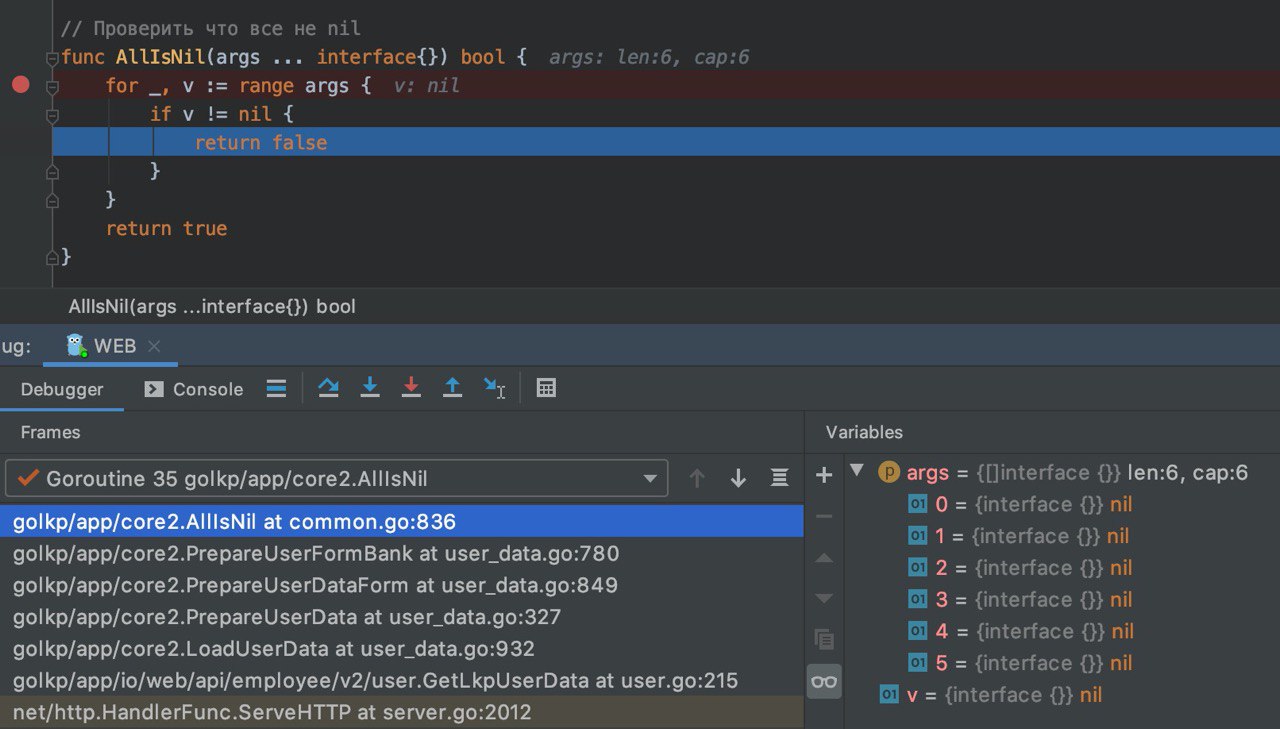Click the Step Out icon
Viewport: 1280px width, 729px height.
point(452,388)
